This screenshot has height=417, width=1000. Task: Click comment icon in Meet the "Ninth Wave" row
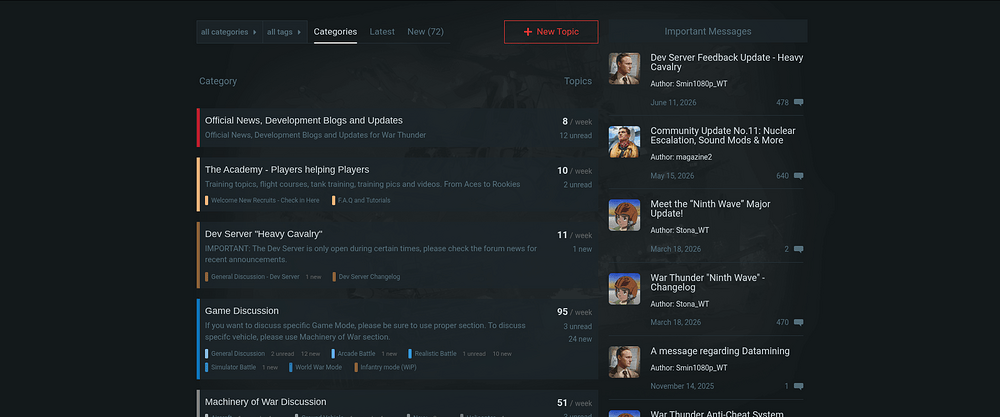[798, 249]
